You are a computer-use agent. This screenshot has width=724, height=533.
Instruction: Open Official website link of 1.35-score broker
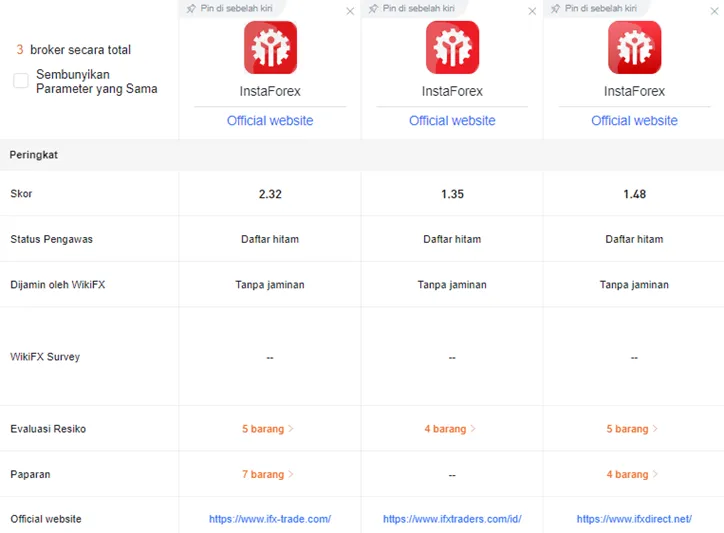tap(452, 121)
